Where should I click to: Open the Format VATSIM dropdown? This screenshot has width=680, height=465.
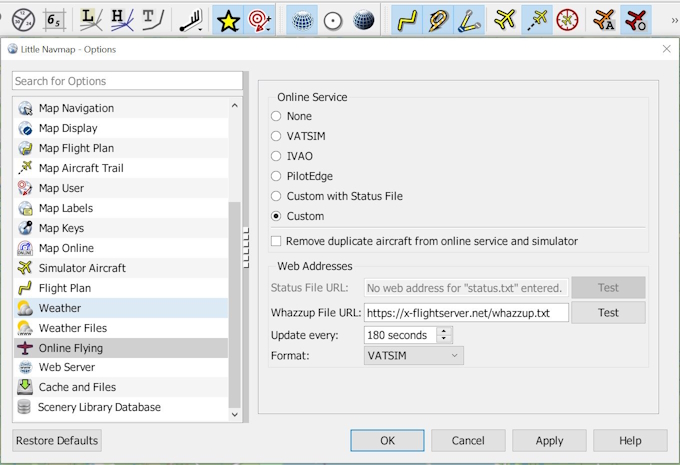click(413, 355)
